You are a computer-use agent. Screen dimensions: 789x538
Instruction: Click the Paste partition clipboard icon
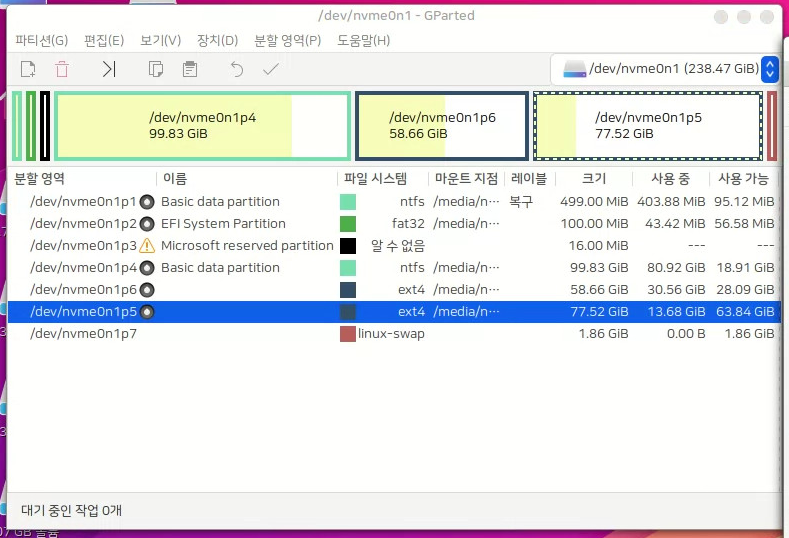click(189, 69)
